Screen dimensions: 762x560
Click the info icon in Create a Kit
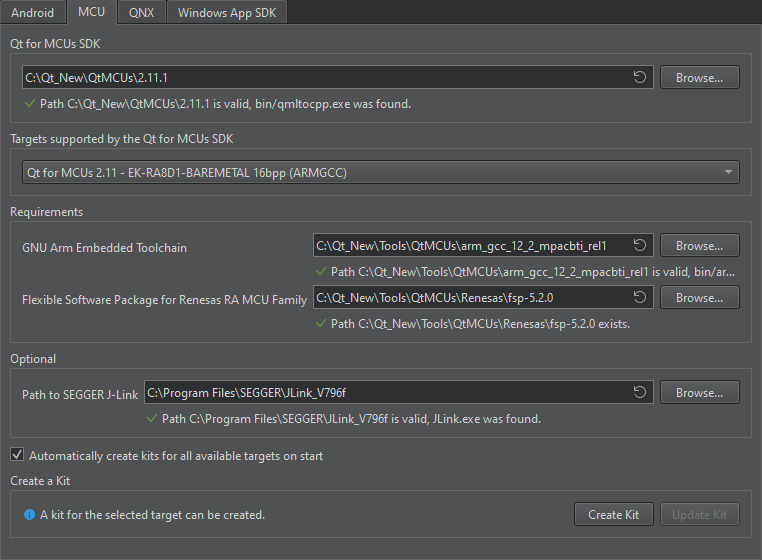pyautogui.click(x=29, y=515)
